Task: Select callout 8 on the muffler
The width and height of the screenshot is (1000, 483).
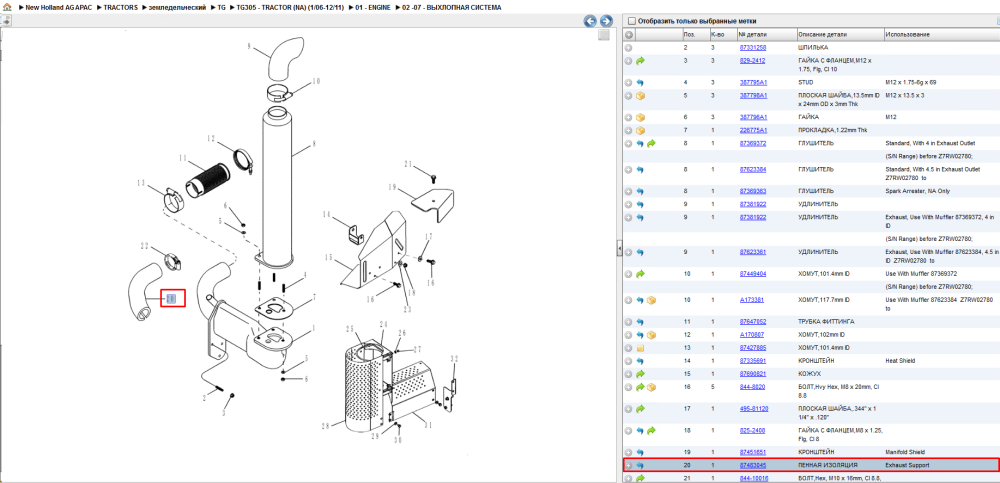Action: tap(313, 144)
